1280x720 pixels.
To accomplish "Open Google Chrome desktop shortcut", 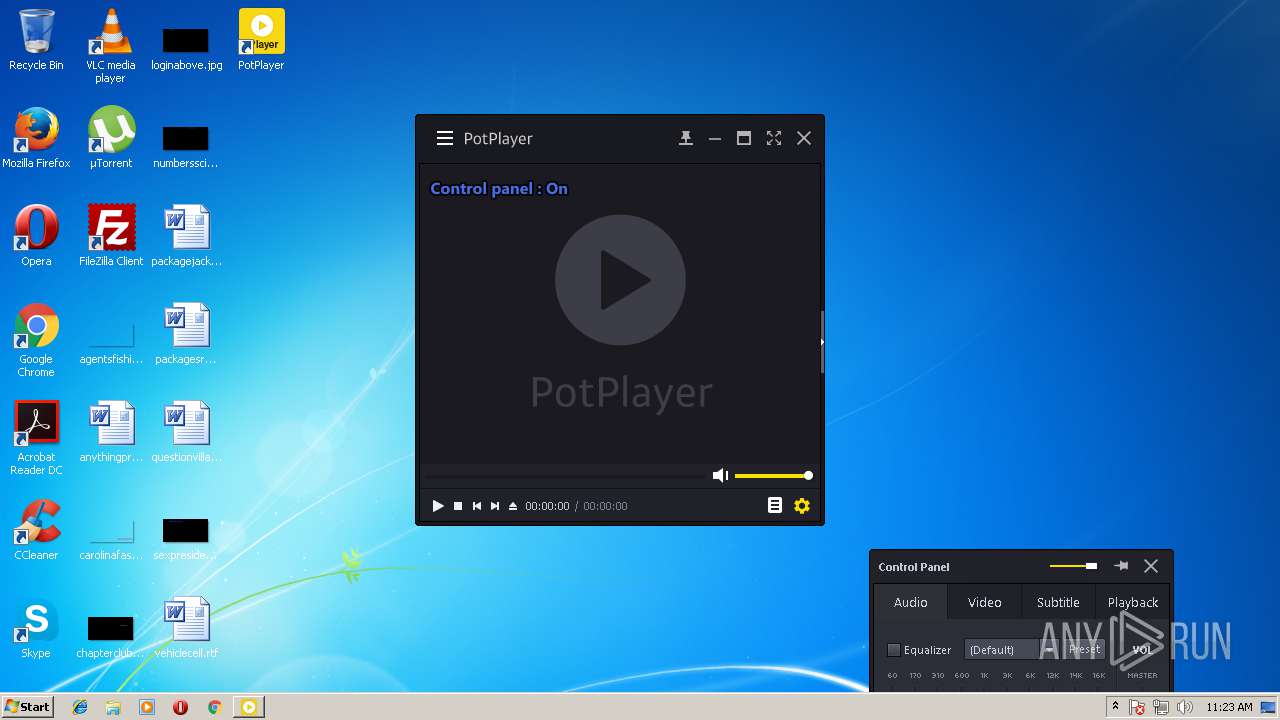I will tap(36, 341).
